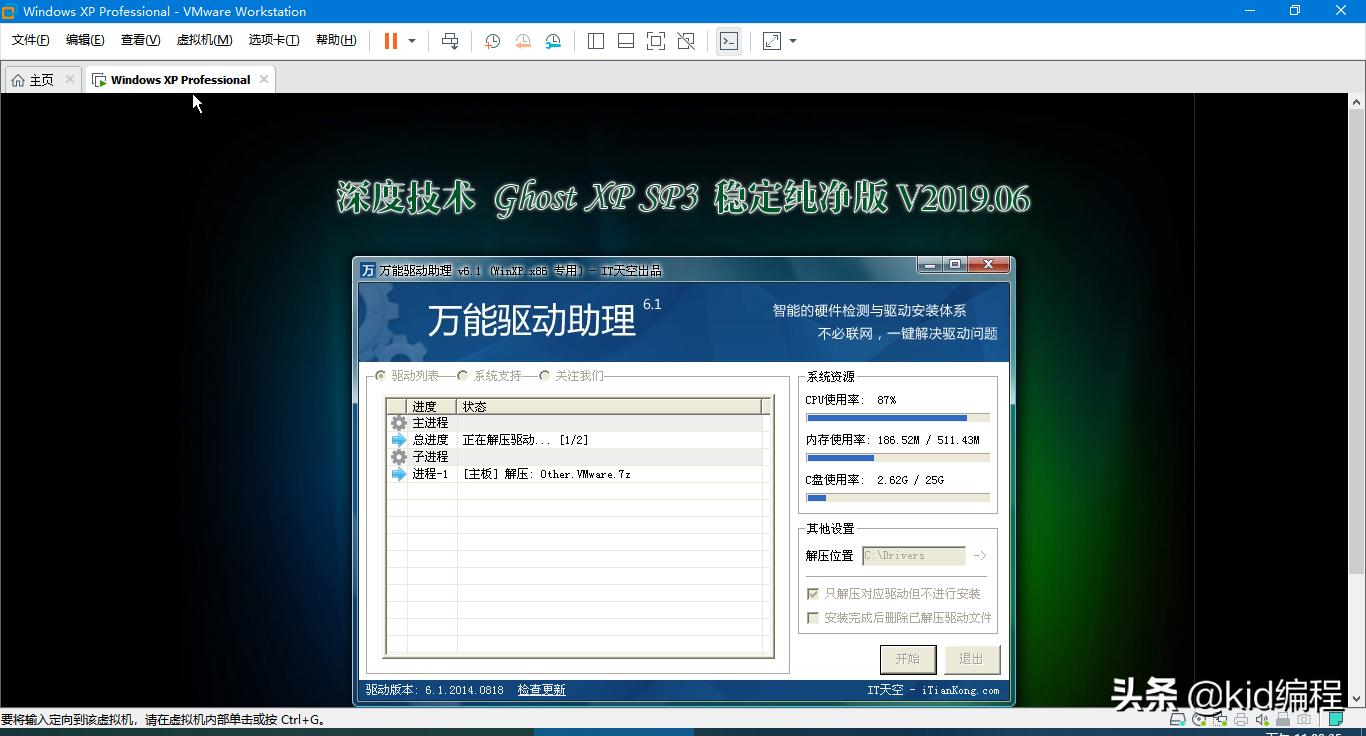Click the 解压位置 path input field
The width and height of the screenshot is (1366, 736).
coord(912,555)
